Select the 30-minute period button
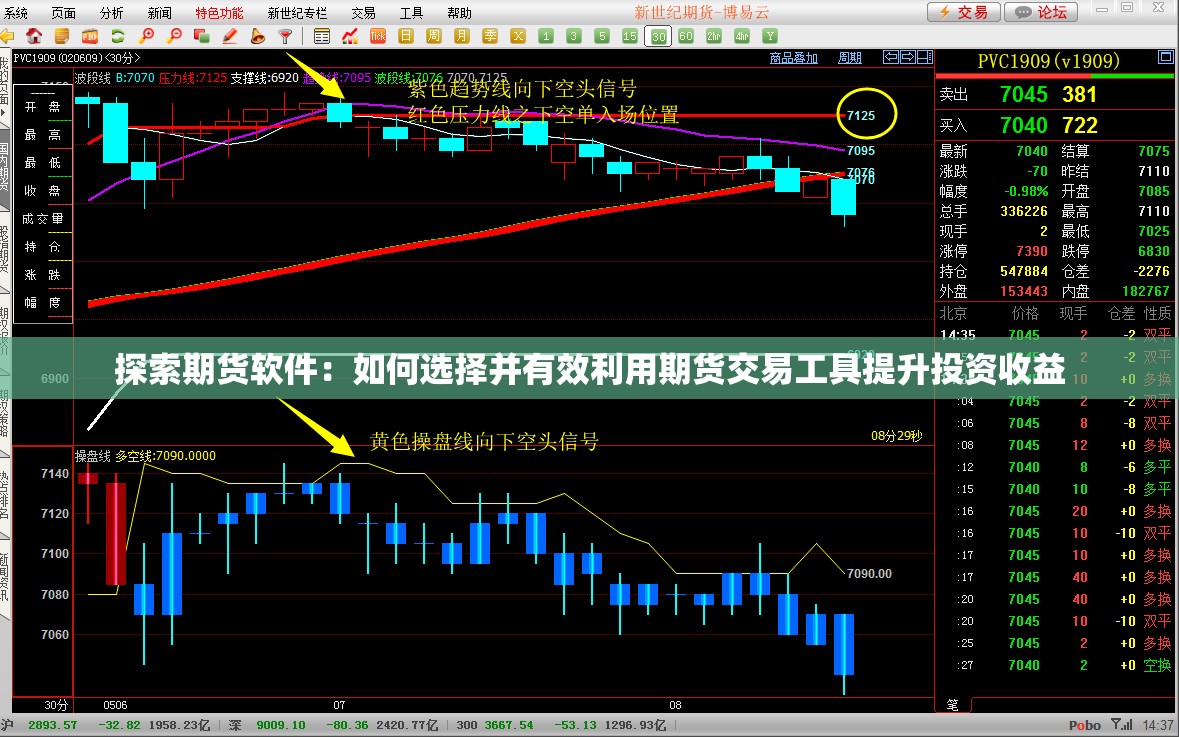The height and width of the screenshot is (737, 1179). pyautogui.click(x=658, y=36)
